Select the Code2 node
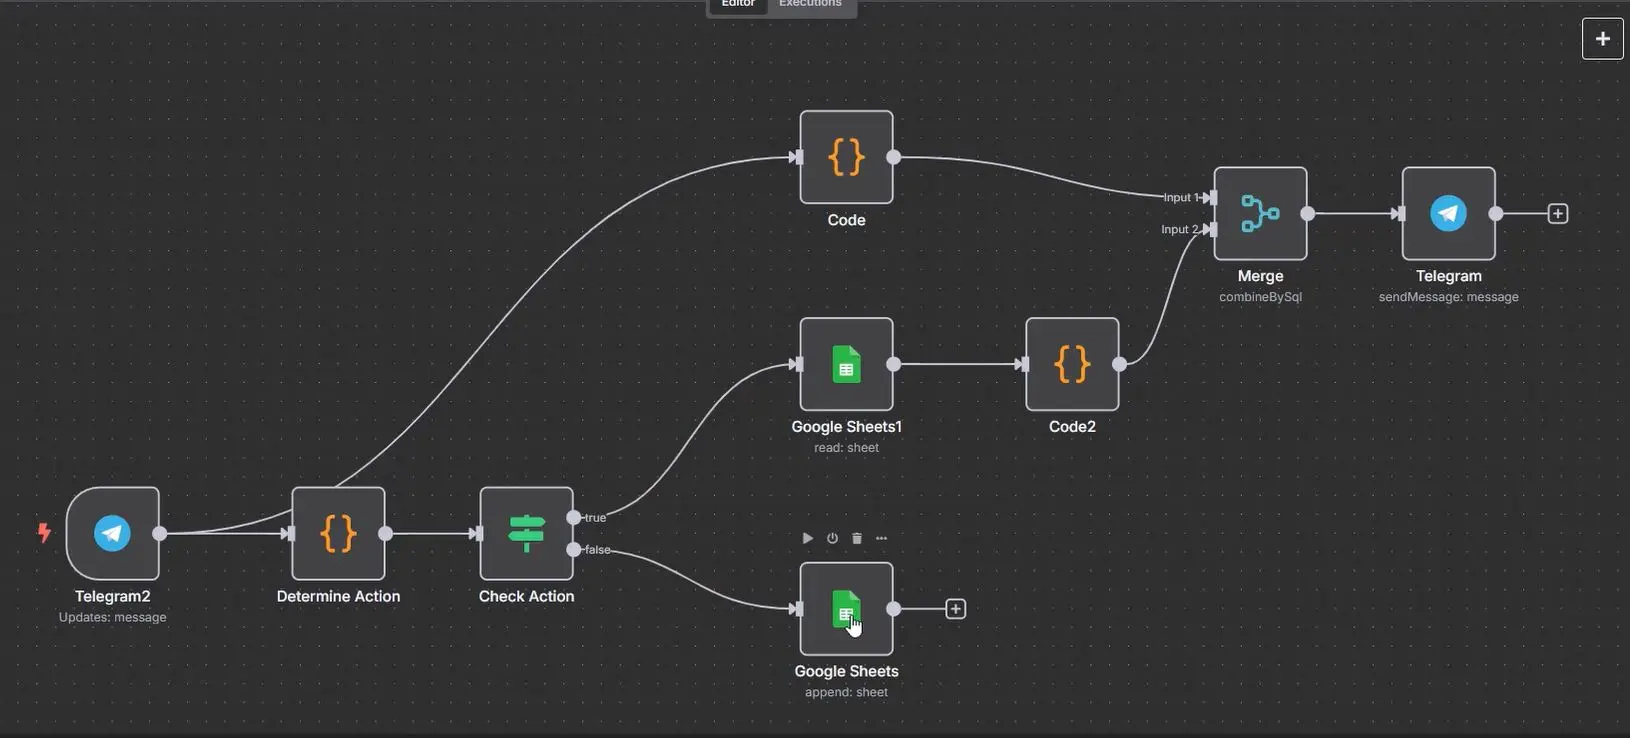 click(1072, 364)
